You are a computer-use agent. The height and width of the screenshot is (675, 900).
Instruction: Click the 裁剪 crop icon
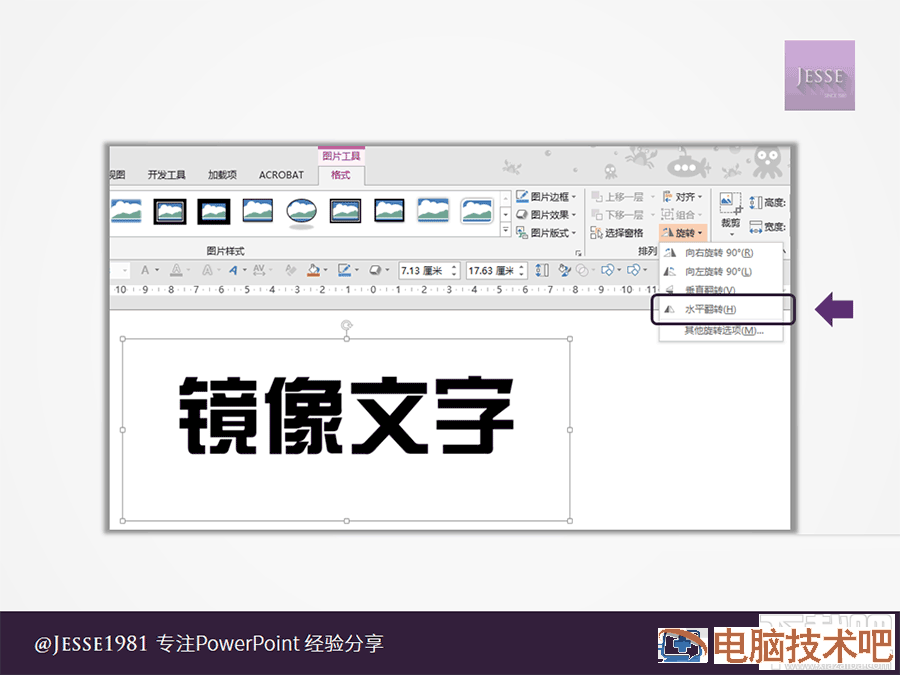(731, 205)
